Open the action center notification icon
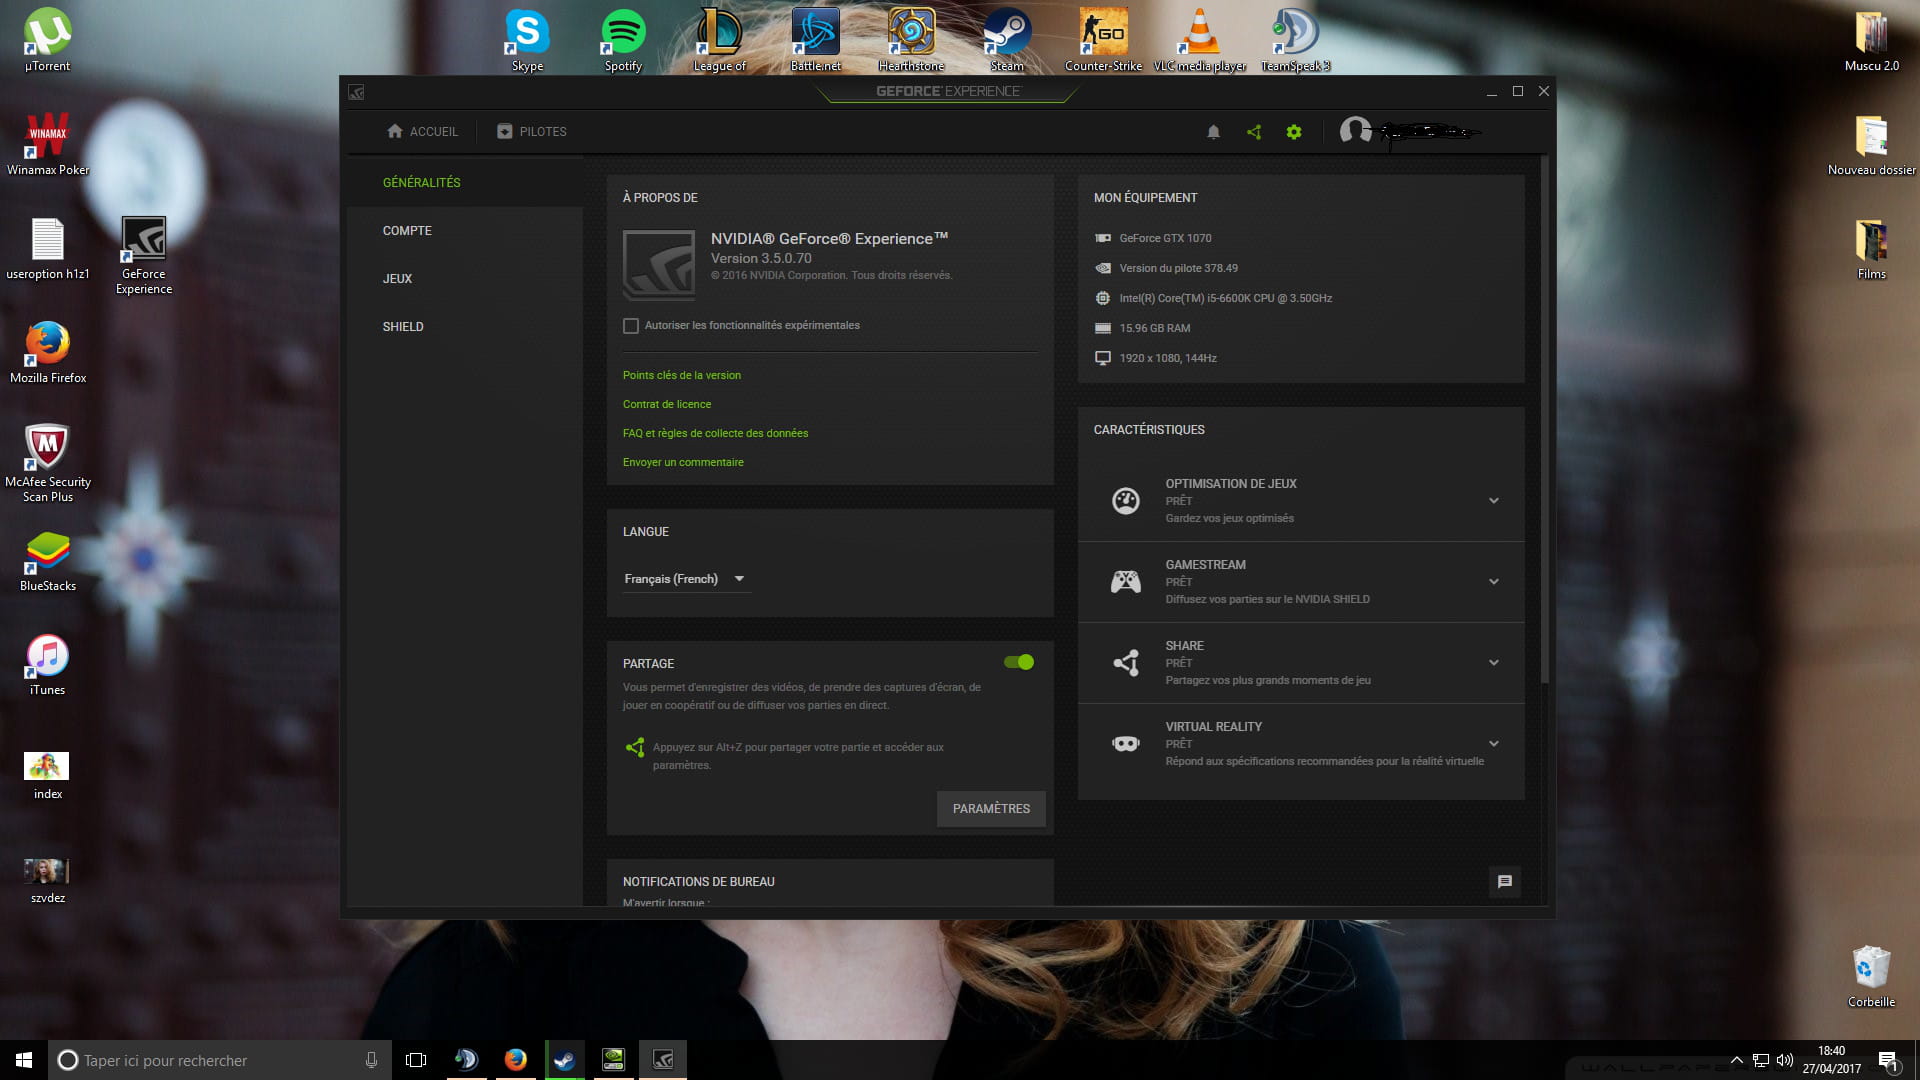This screenshot has width=1920, height=1080. tap(1888, 1060)
